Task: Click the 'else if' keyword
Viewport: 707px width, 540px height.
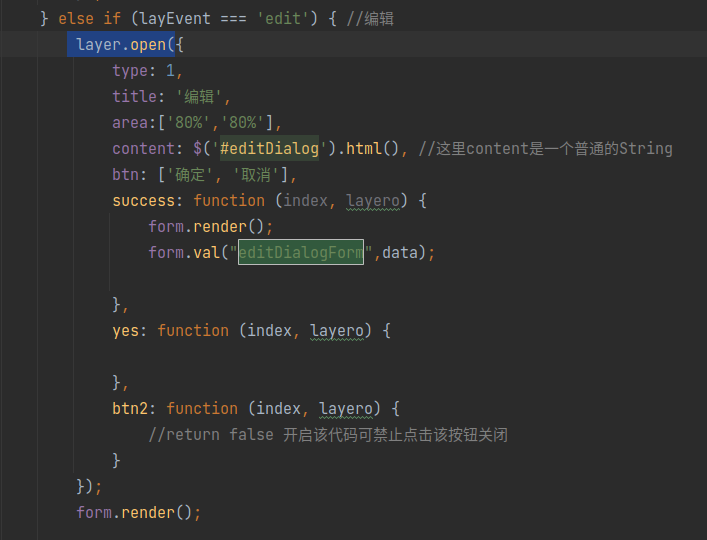Action: tap(89, 18)
